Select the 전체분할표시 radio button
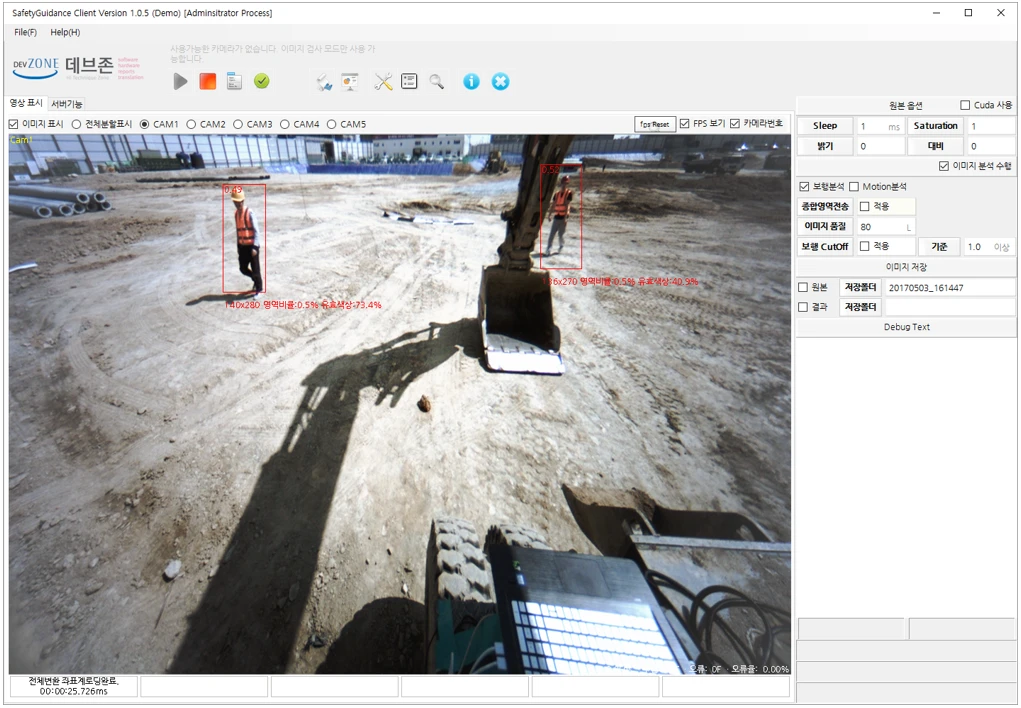The height and width of the screenshot is (708, 1021). coord(76,124)
